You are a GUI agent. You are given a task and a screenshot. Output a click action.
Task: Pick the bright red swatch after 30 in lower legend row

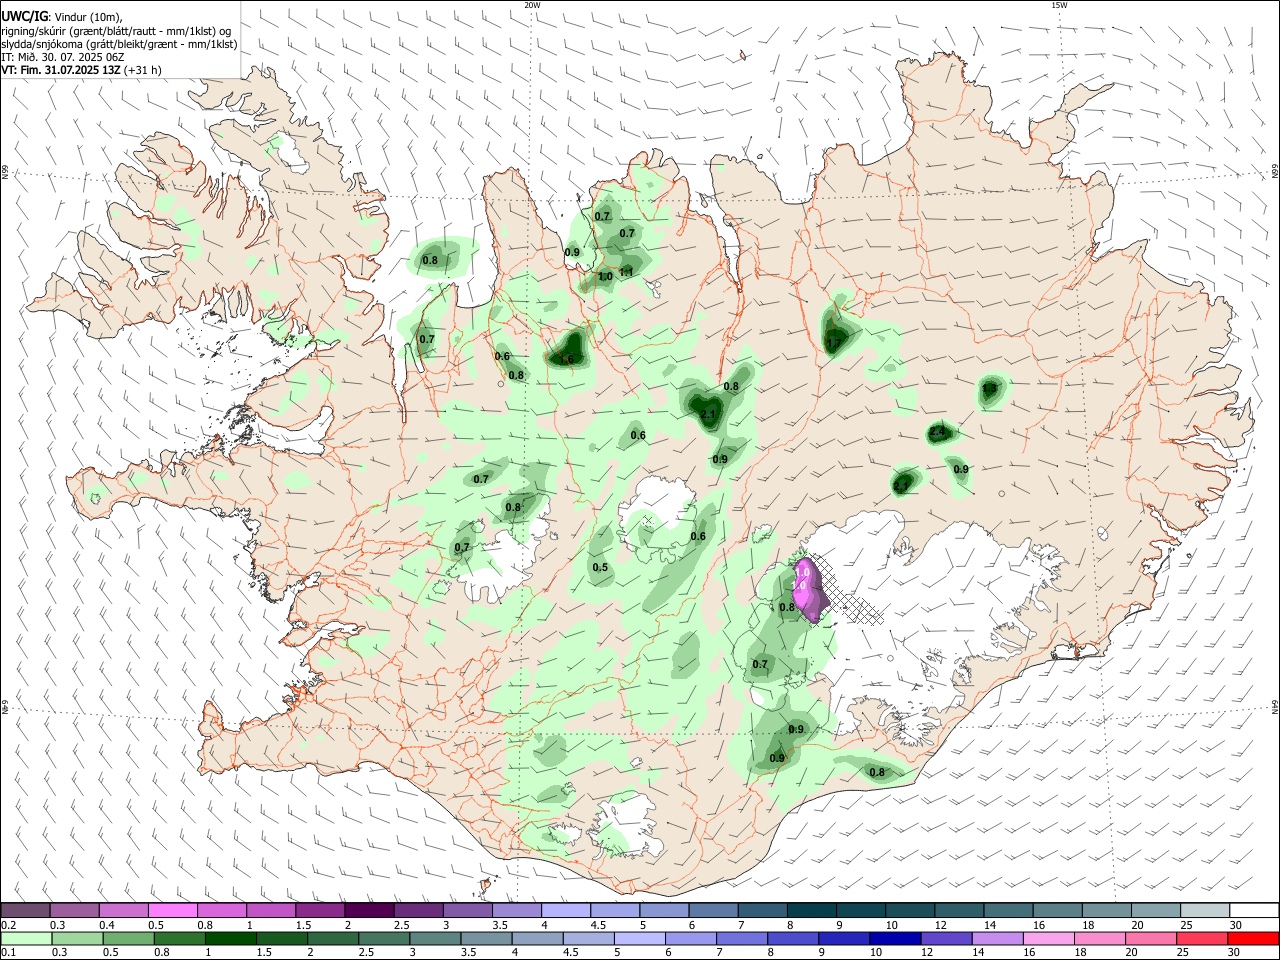(x=1252, y=939)
